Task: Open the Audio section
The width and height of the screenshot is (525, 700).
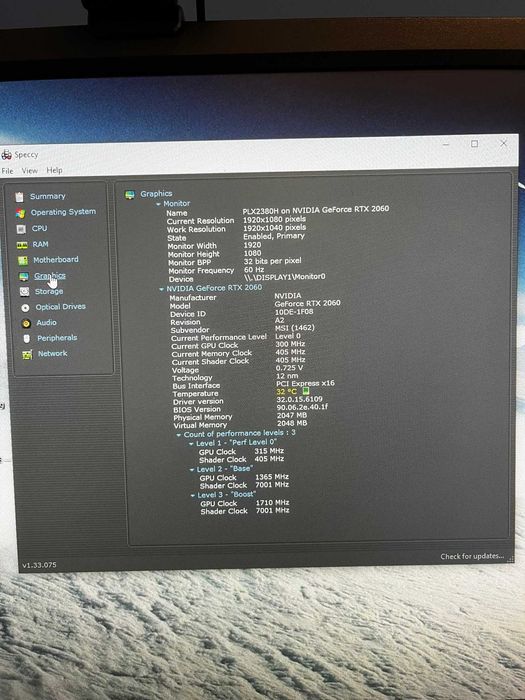Action: pyautogui.click(x=46, y=322)
